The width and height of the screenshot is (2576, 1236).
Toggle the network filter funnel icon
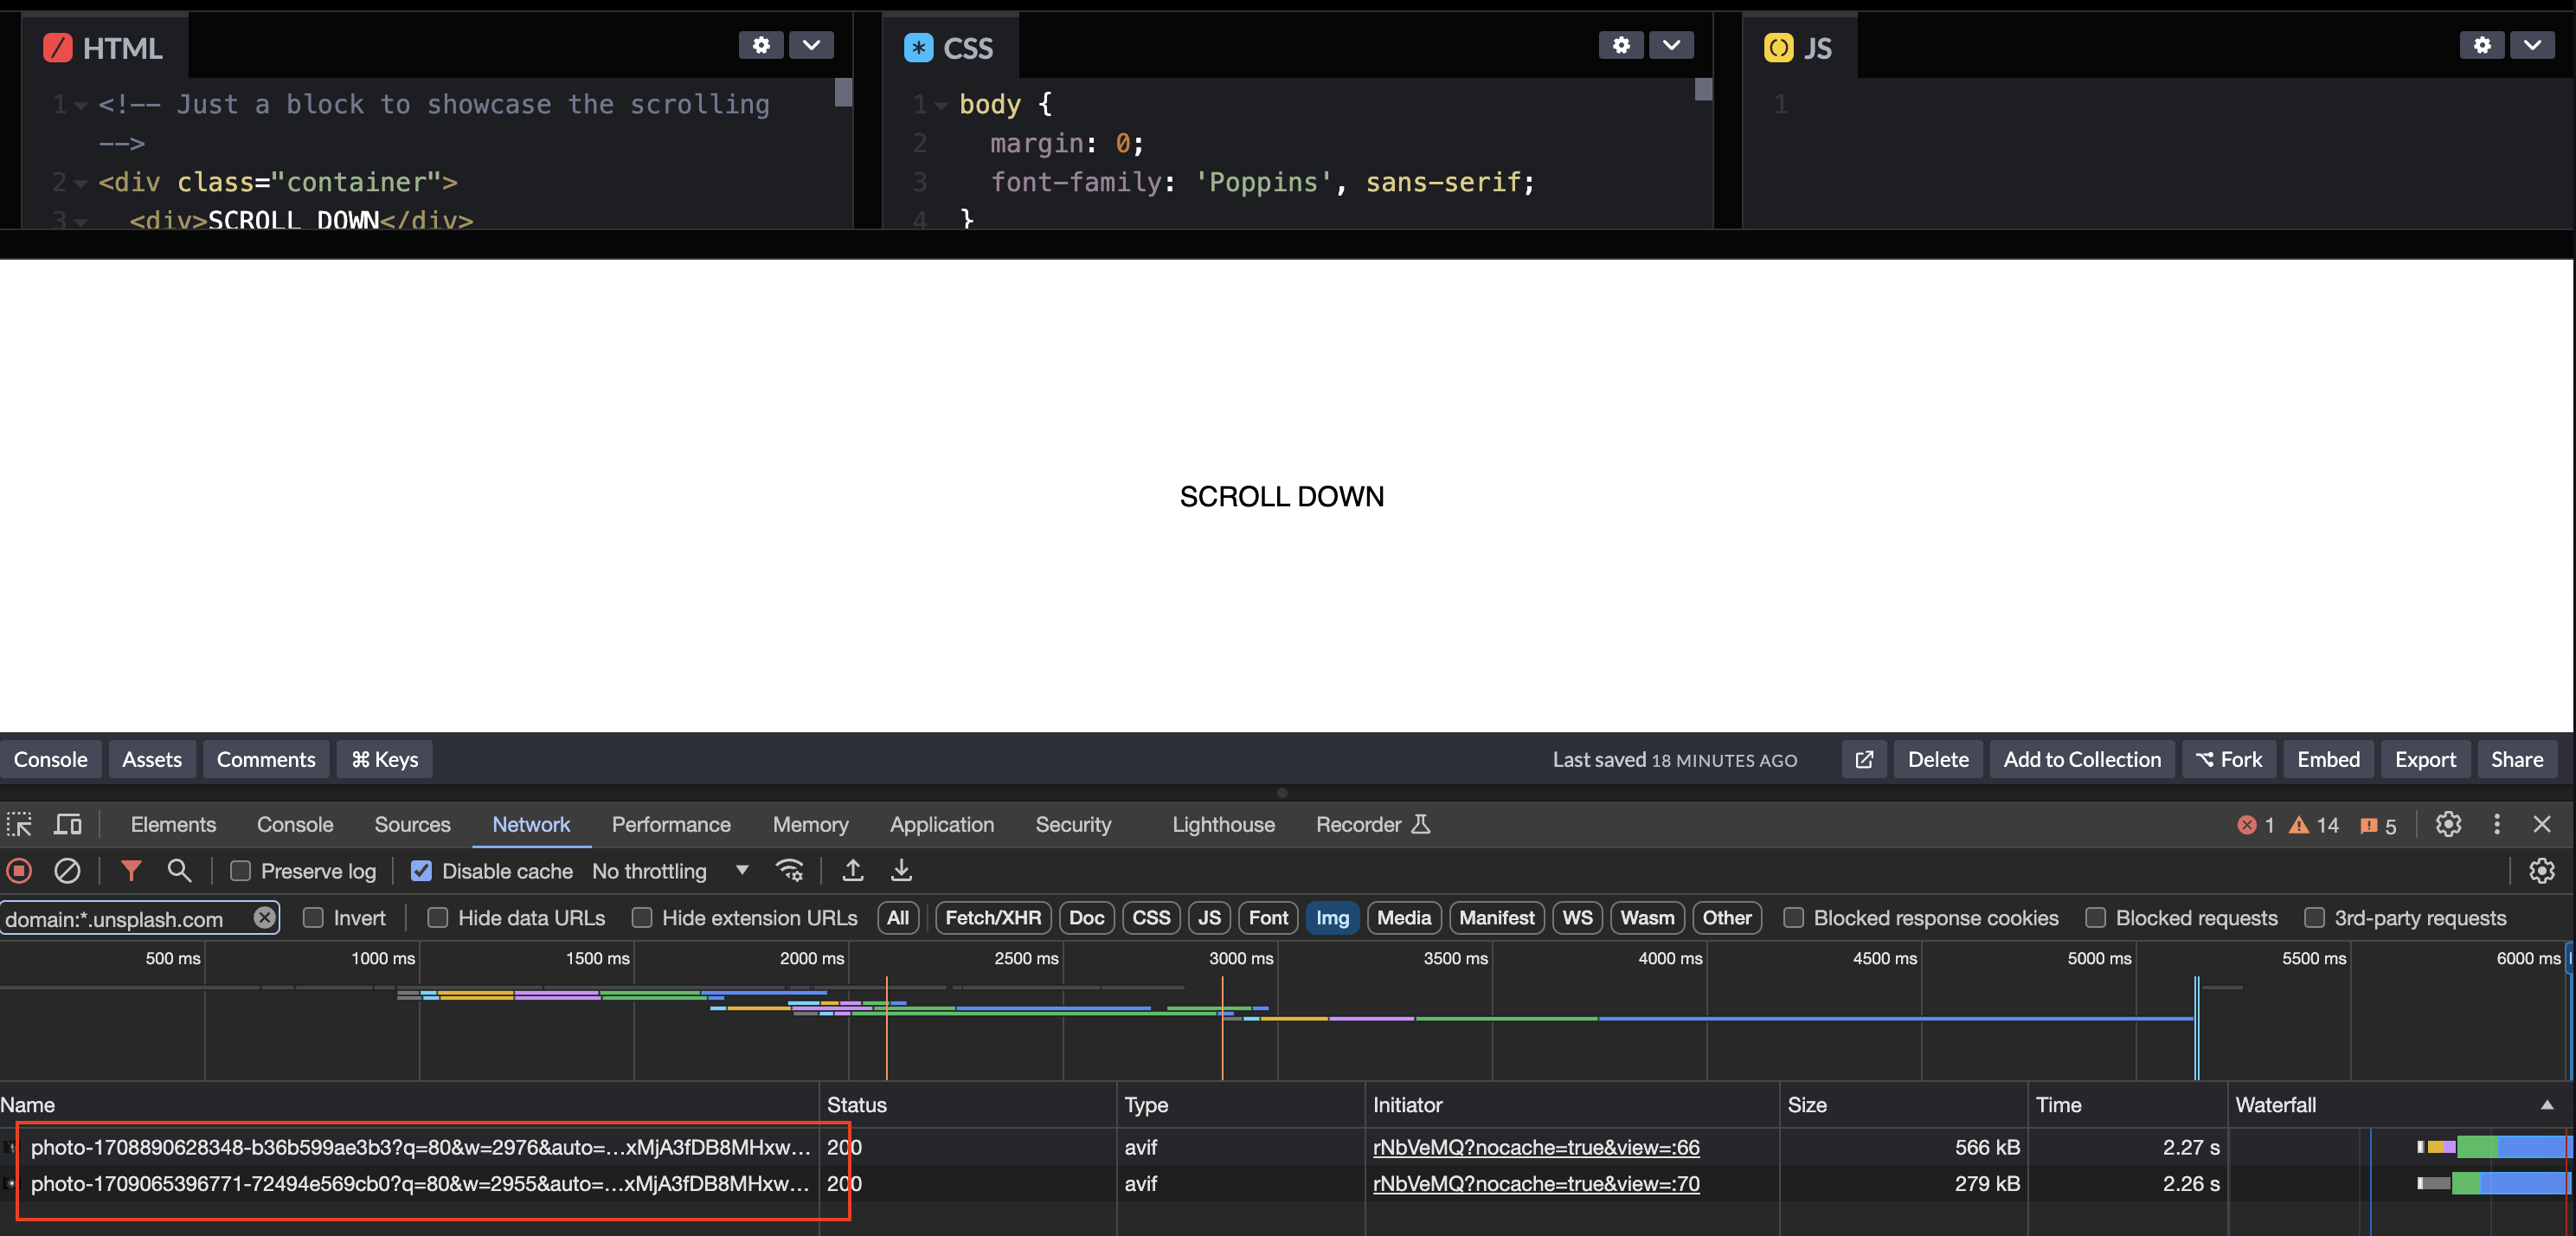point(131,871)
